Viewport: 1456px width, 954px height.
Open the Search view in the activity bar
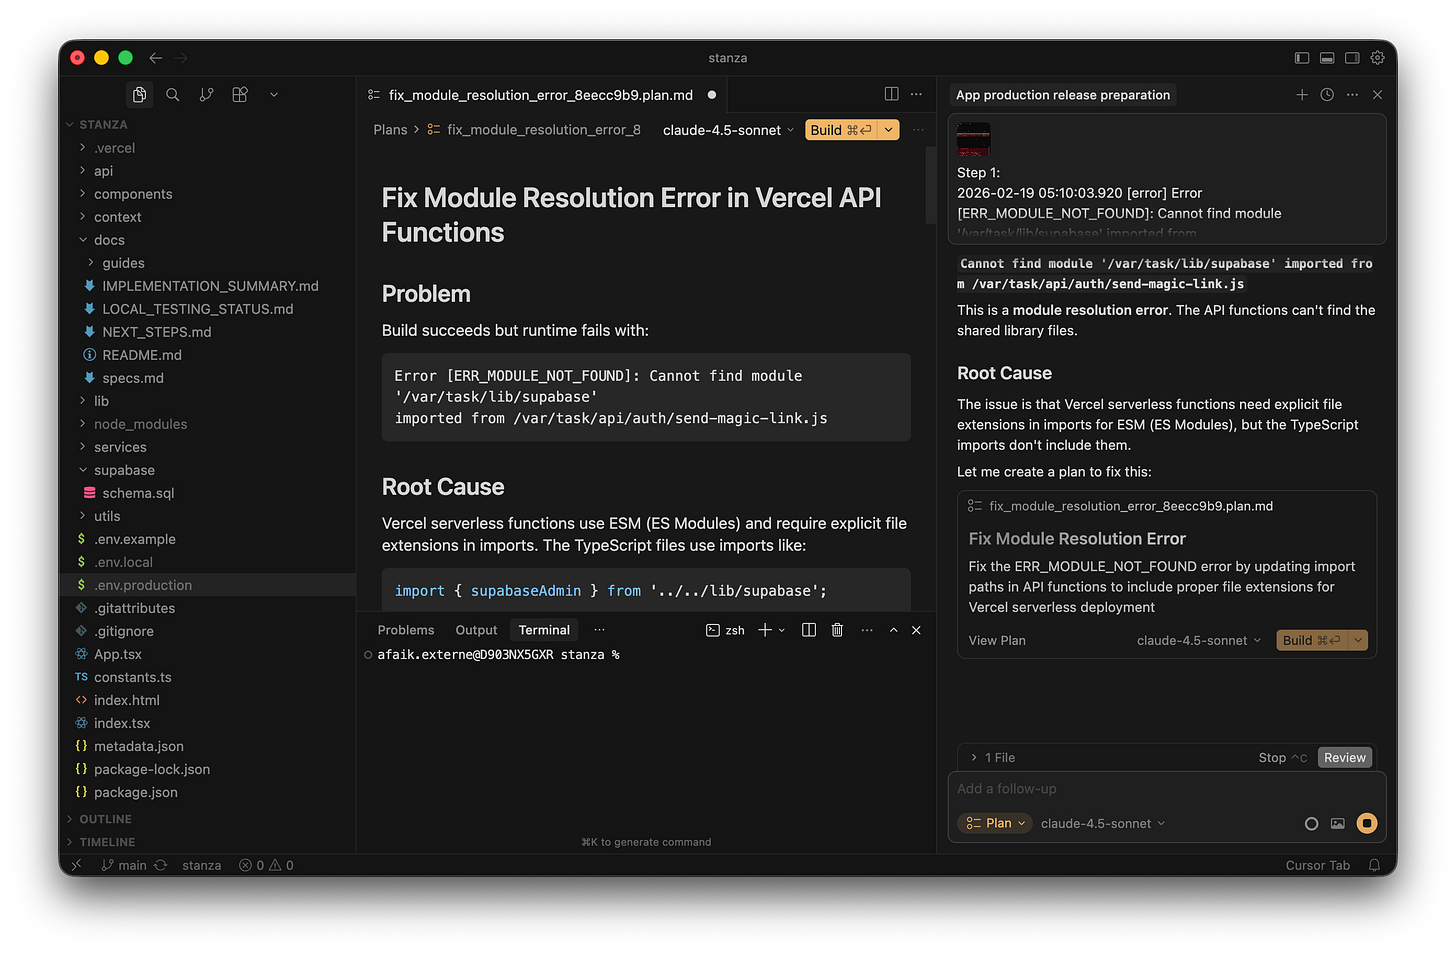(172, 93)
